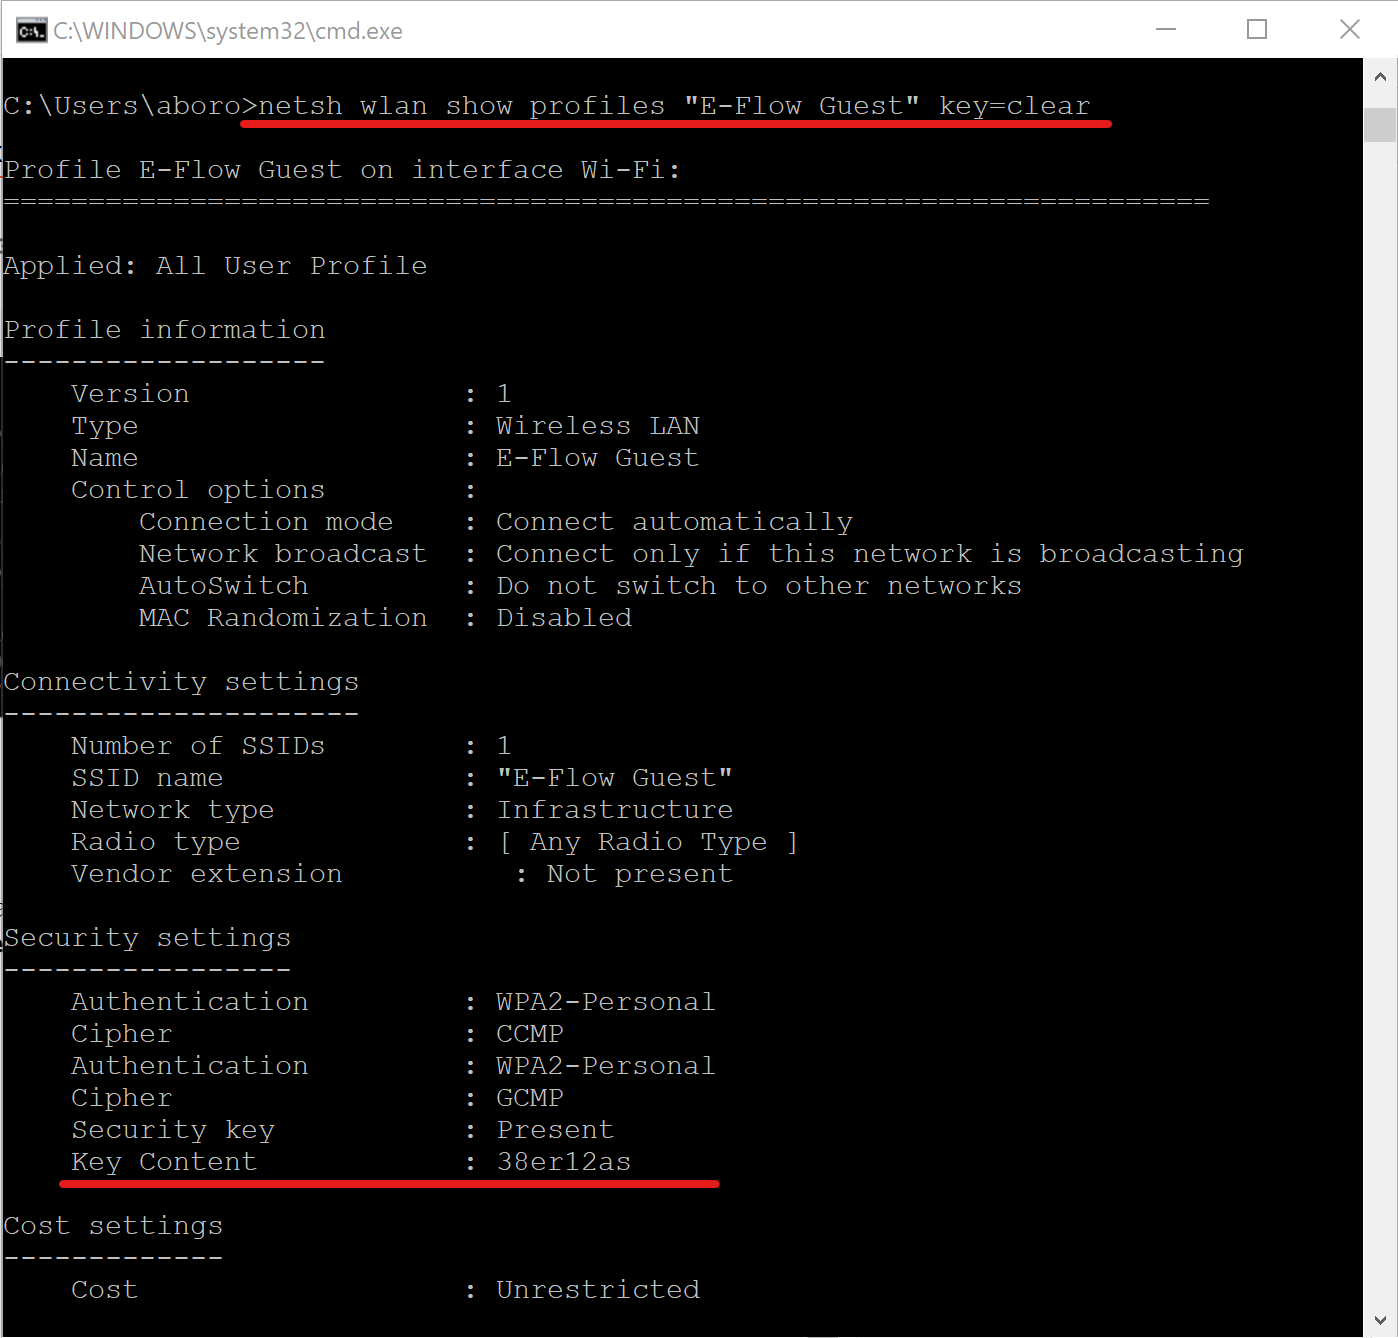Viewport: 1398px width, 1338px height.
Task: Click the 'Cost settings' heading
Action: pos(113,1226)
